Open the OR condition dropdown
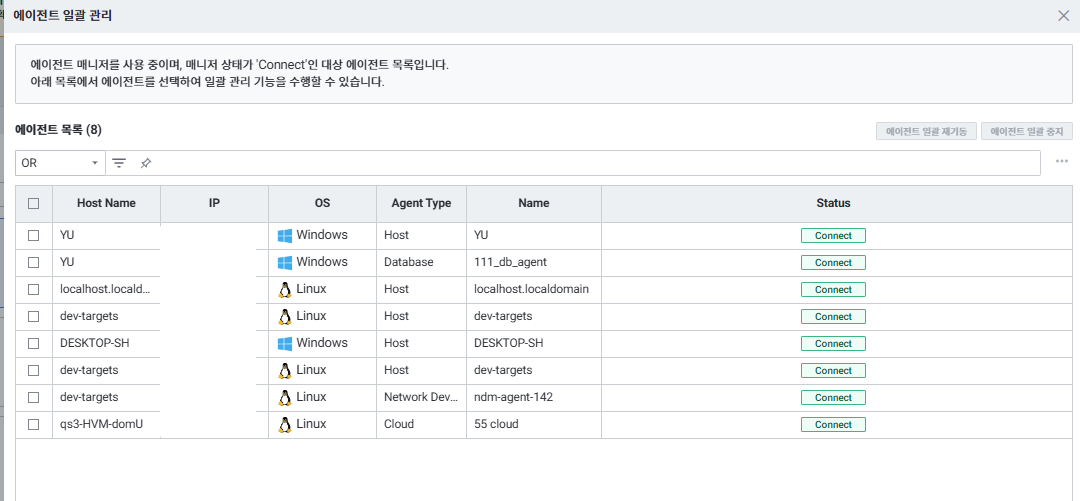Image resolution: width=1080 pixels, height=501 pixels. [60, 163]
